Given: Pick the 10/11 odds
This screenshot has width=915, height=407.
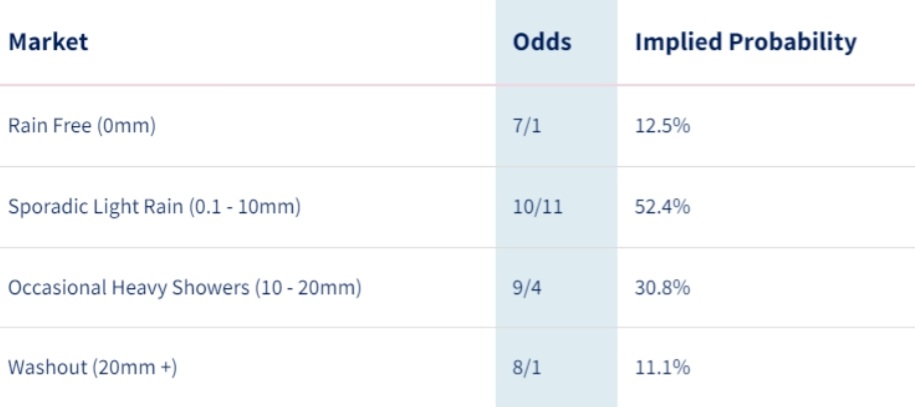Looking at the screenshot, I should [537, 207].
